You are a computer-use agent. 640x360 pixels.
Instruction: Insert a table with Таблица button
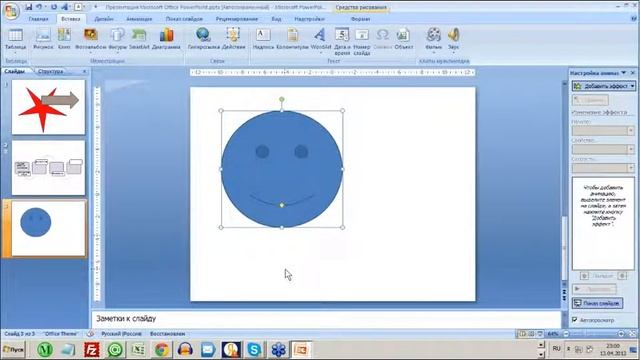[16, 40]
